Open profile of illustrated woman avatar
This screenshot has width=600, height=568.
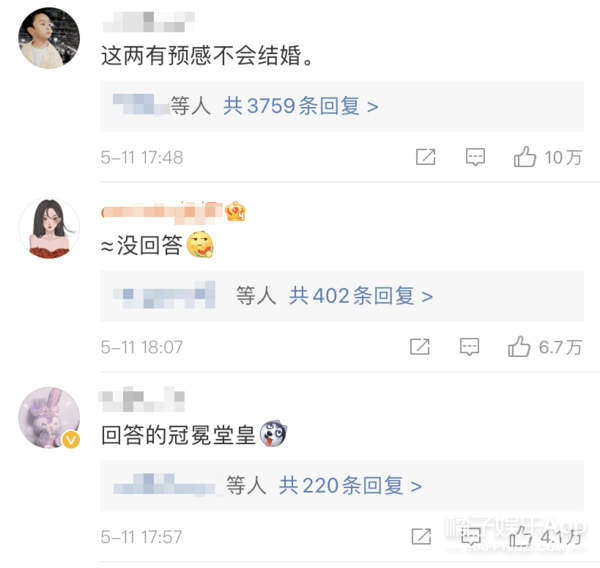(49, 228)
